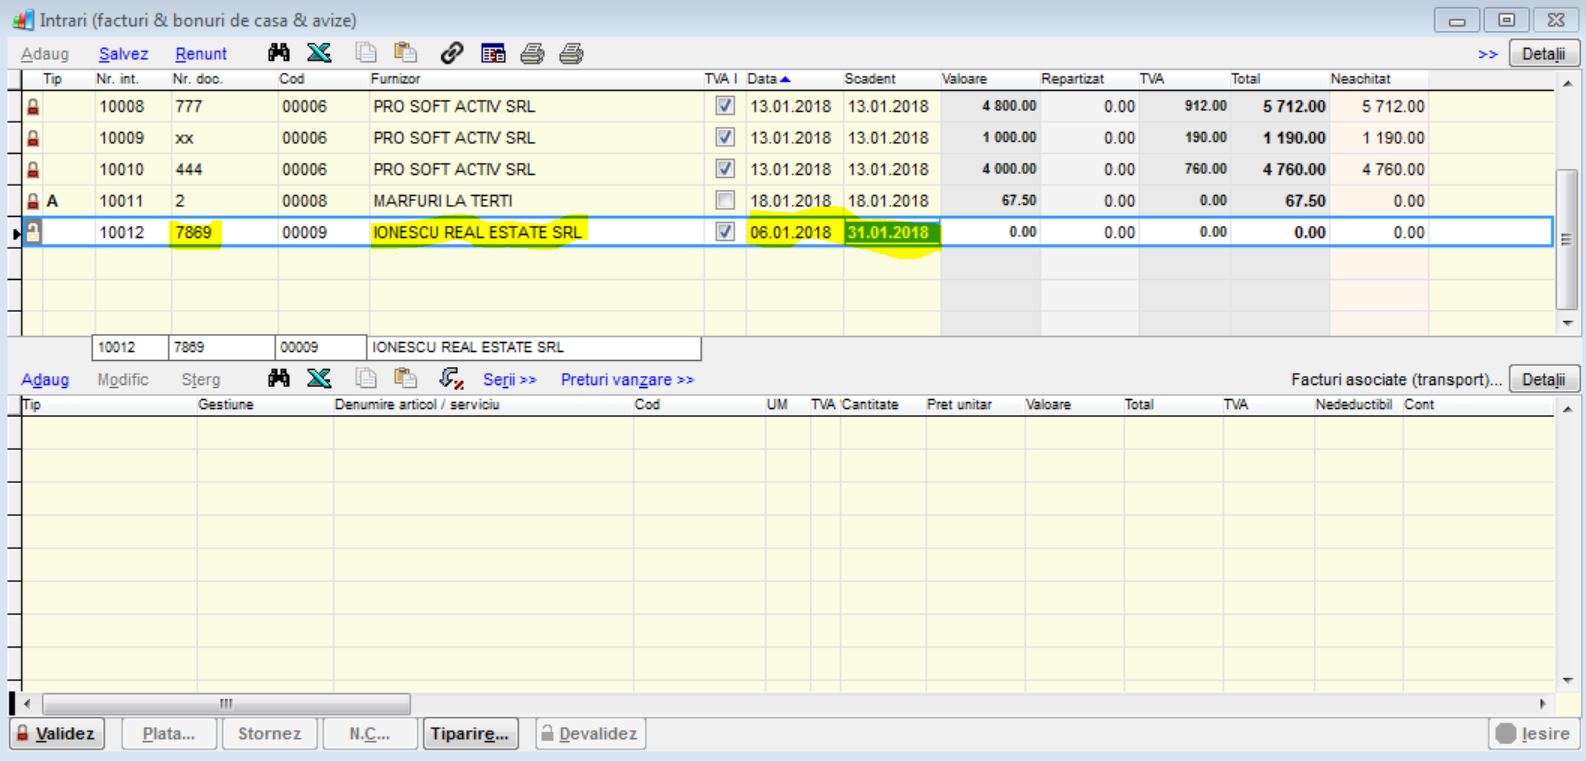Toggle the TVA checkbox for IONESCU REAL ESTATE SRL

click(x=725, y=232)
